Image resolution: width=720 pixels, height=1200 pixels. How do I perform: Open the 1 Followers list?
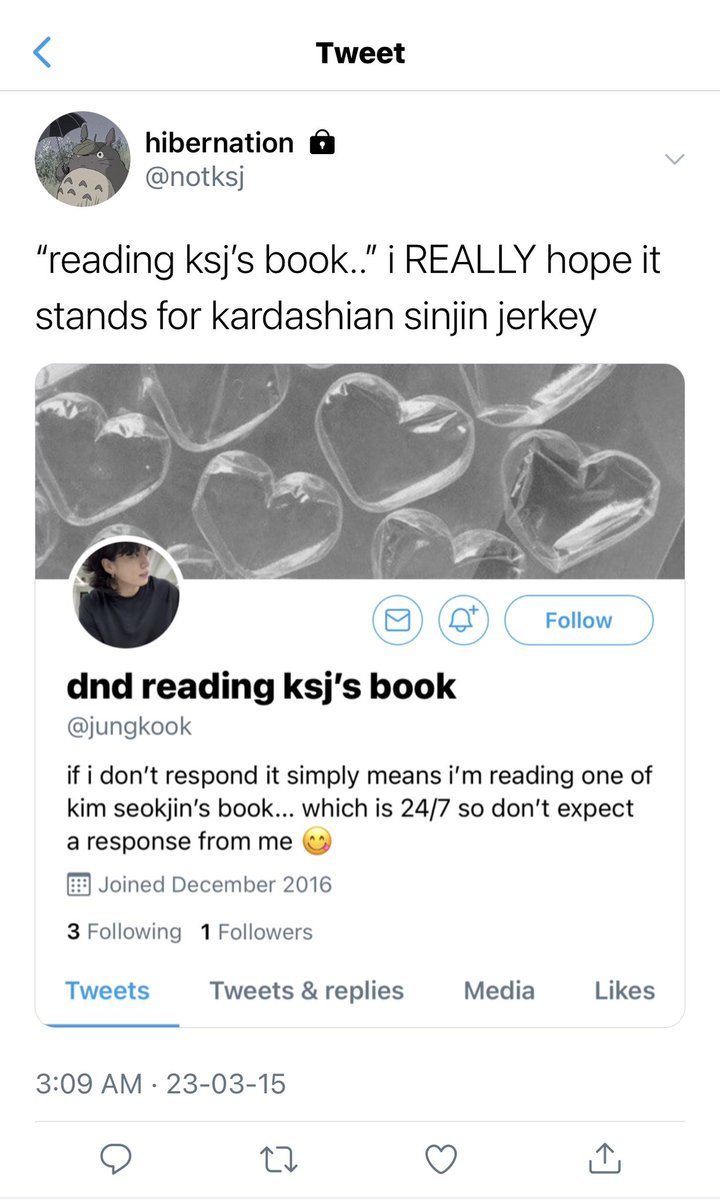click(x=256, y=932)
